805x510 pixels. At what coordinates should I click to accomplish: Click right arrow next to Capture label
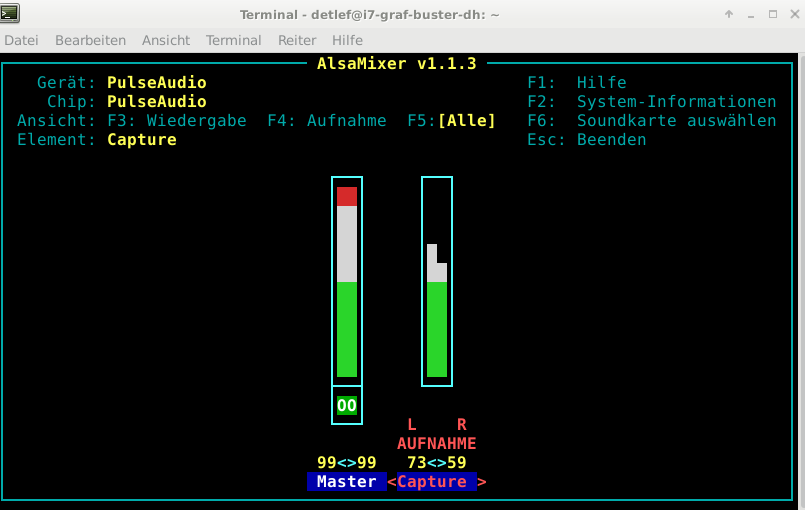coord(482,482)
